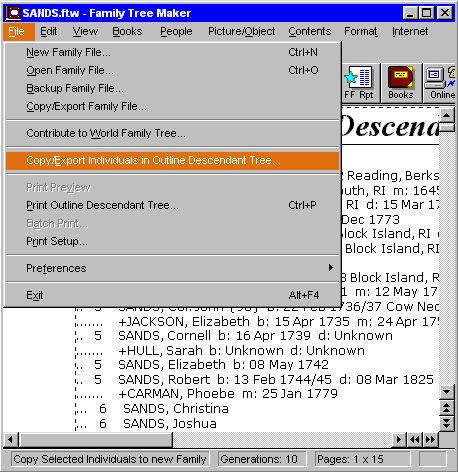Select Copy/Export Individuals in Outline Descendant Tree
This screenshot has width=458, height=472.
tap(172, 160)
